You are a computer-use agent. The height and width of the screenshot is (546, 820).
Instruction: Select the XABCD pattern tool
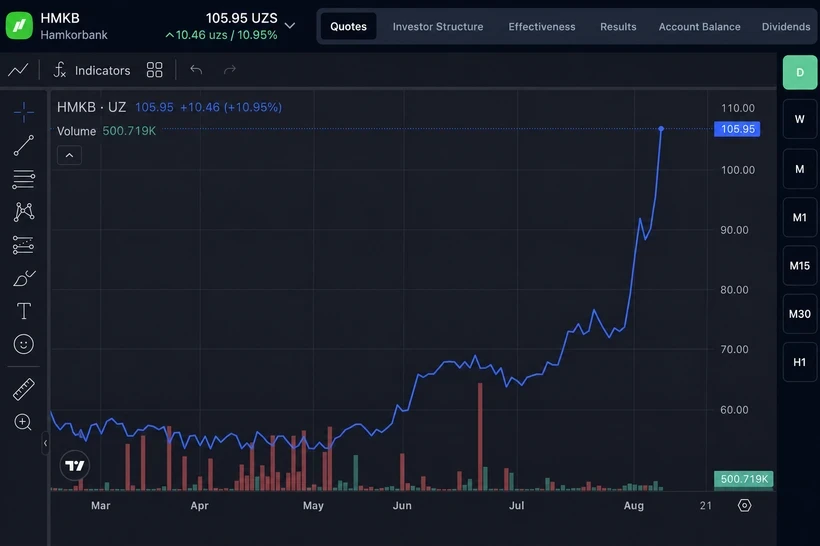pyautogui.click(x=24, y=212)
